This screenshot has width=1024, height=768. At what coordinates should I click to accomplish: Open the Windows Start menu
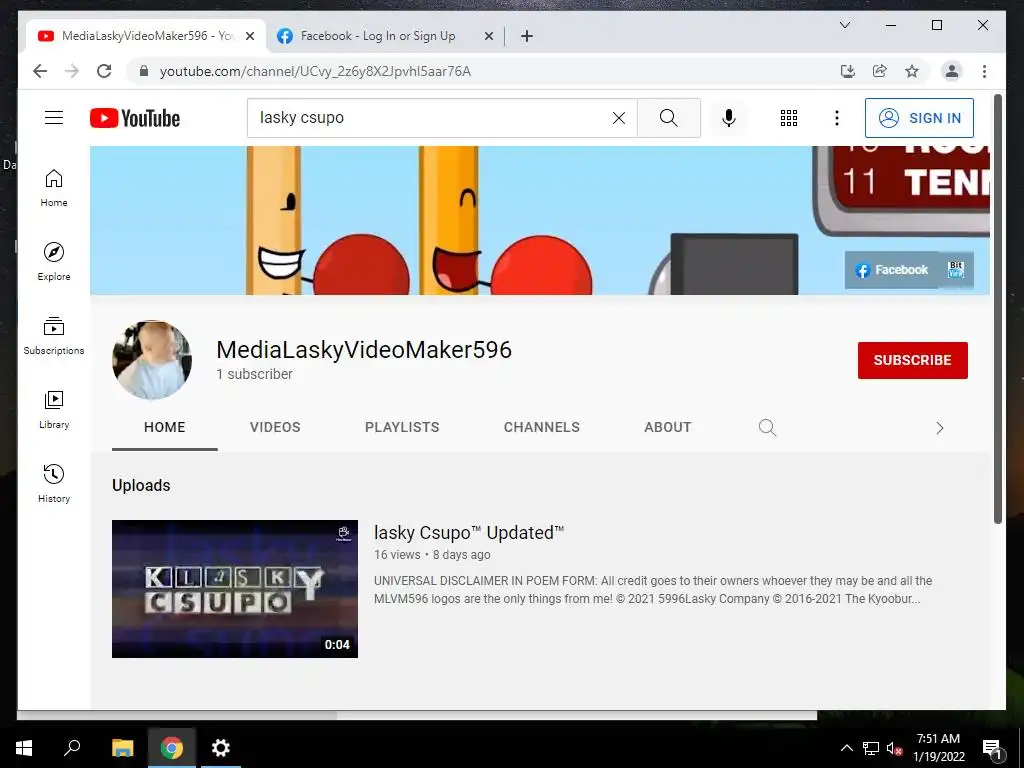(24, 748)
